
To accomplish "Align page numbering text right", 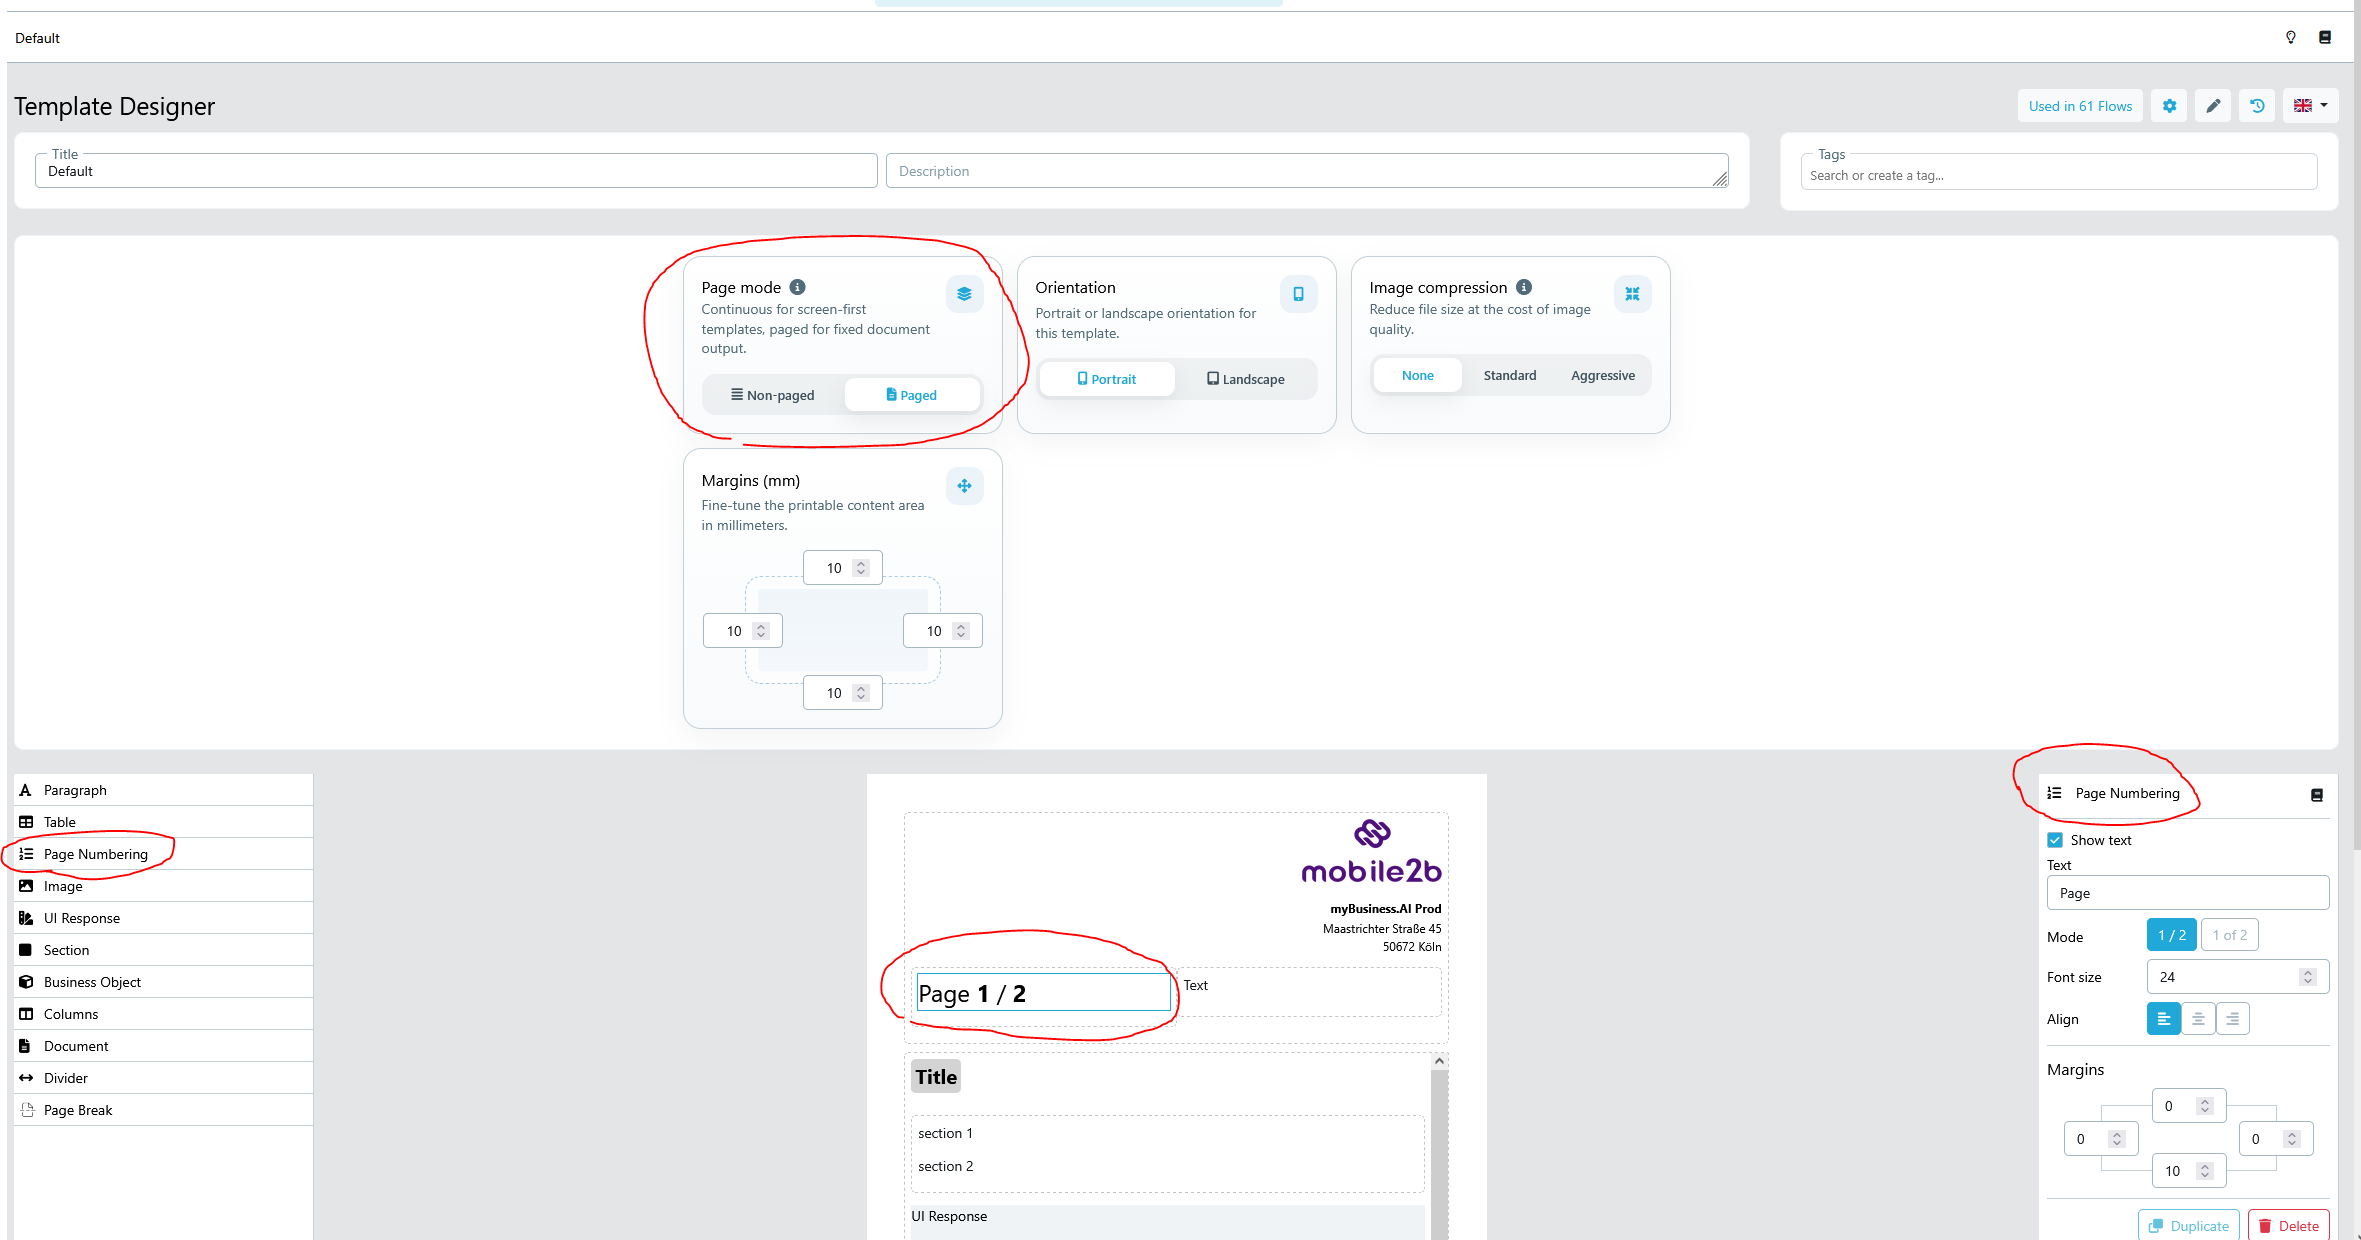I will [2233, 1019].
